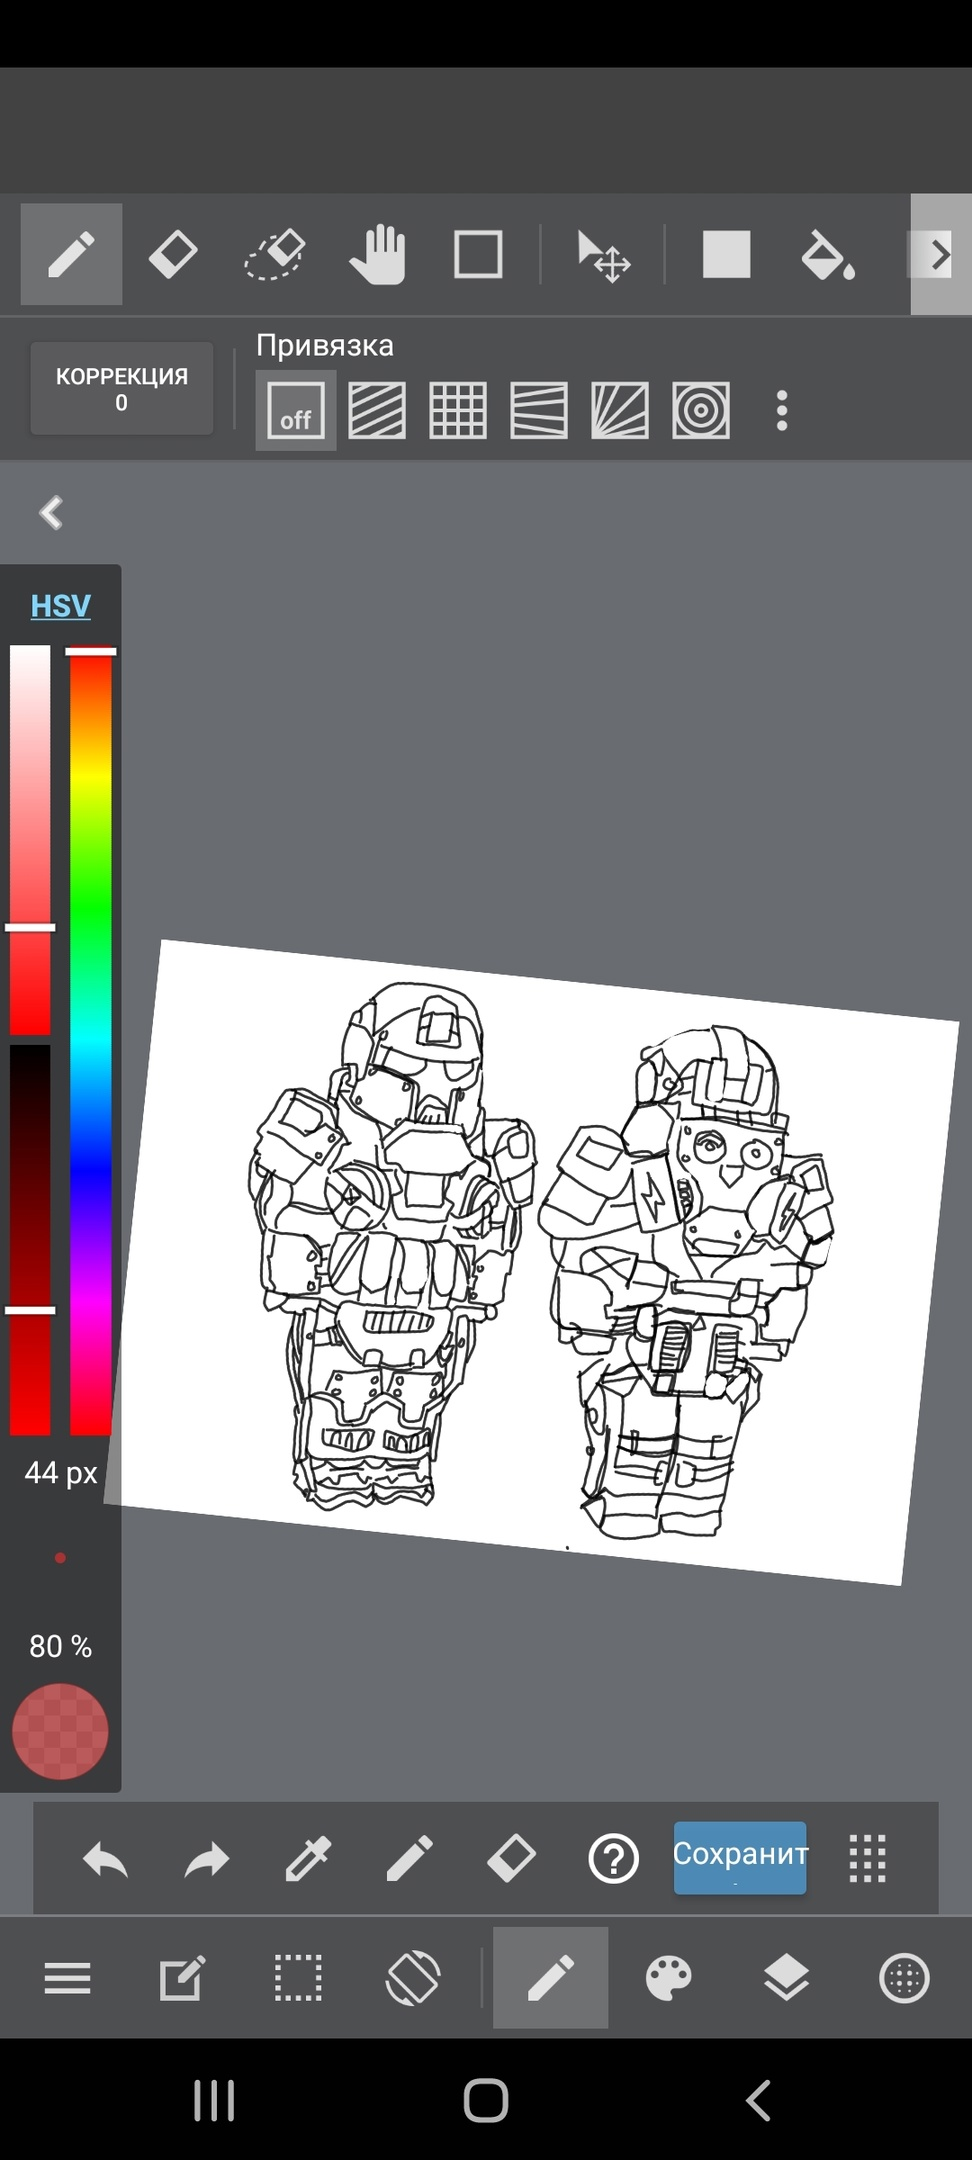Select the Eraser tool in top toolbar

(x=173, y=254)
